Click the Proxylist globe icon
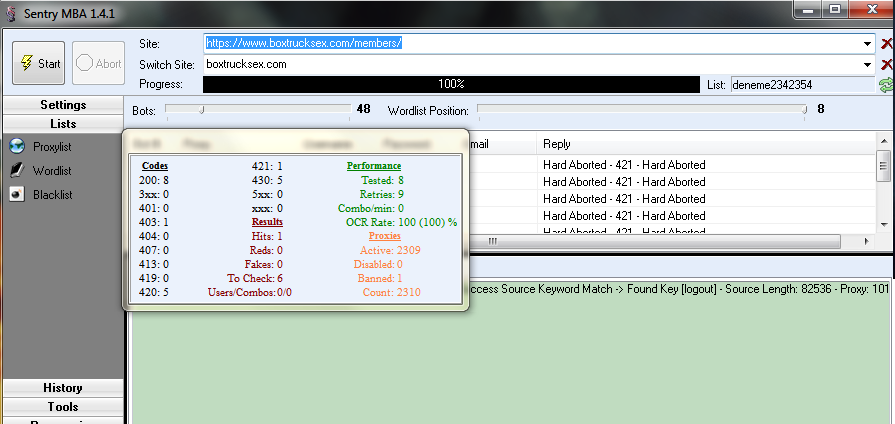 17,146
